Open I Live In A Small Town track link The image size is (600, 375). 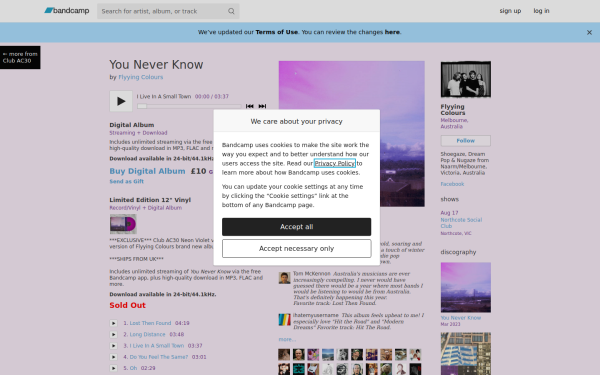157,346
